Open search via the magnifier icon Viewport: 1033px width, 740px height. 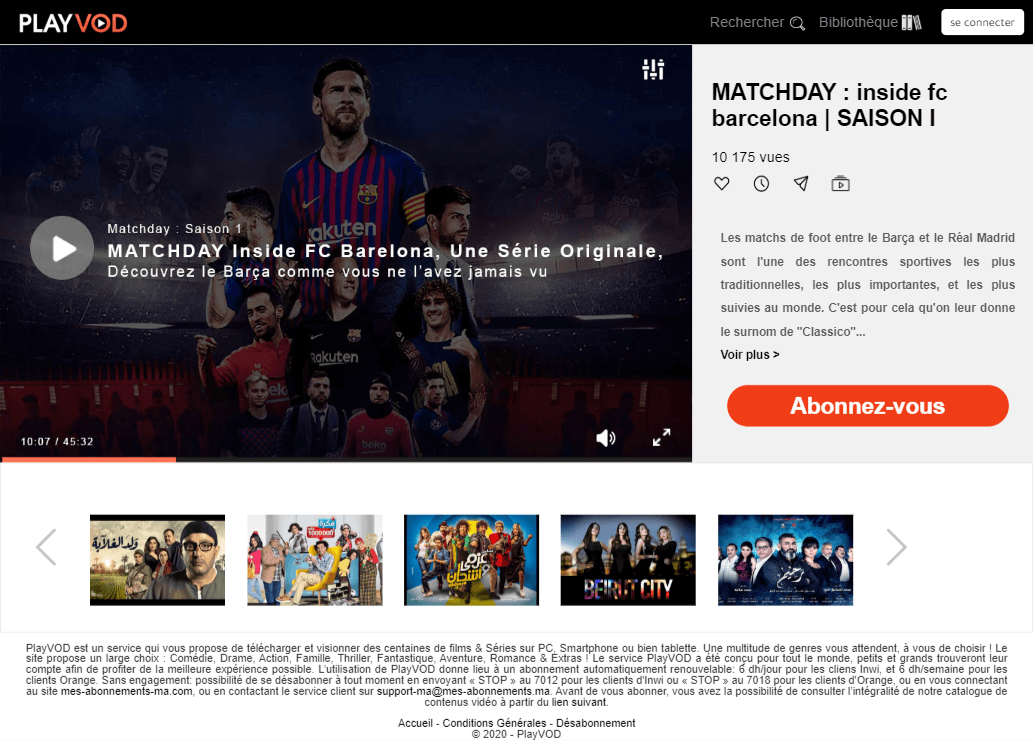[797, 24]
